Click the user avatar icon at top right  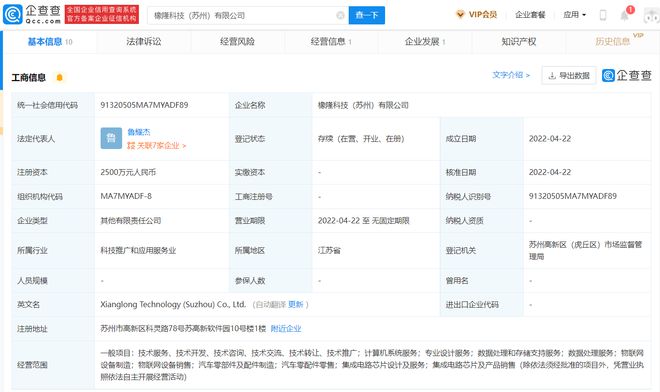652,16
